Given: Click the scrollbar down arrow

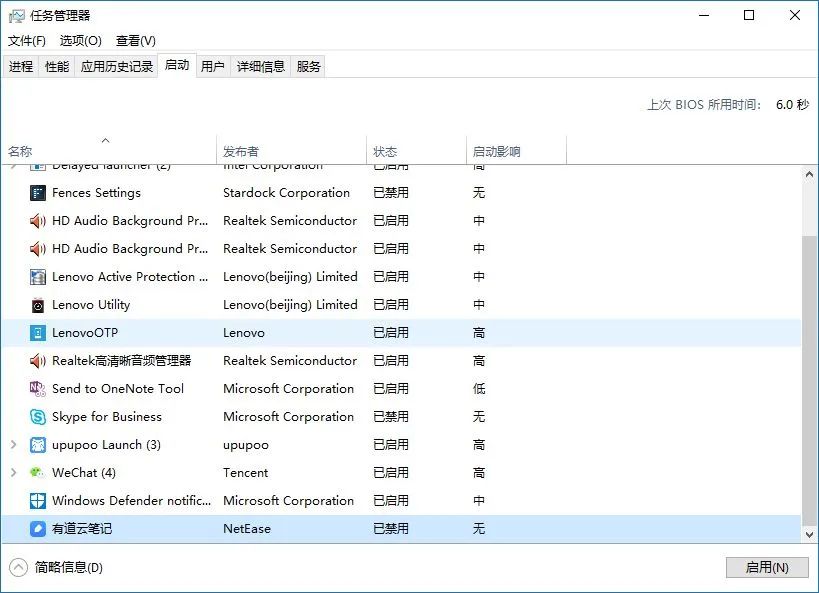Looking at the screenshot, I should 810,535.
